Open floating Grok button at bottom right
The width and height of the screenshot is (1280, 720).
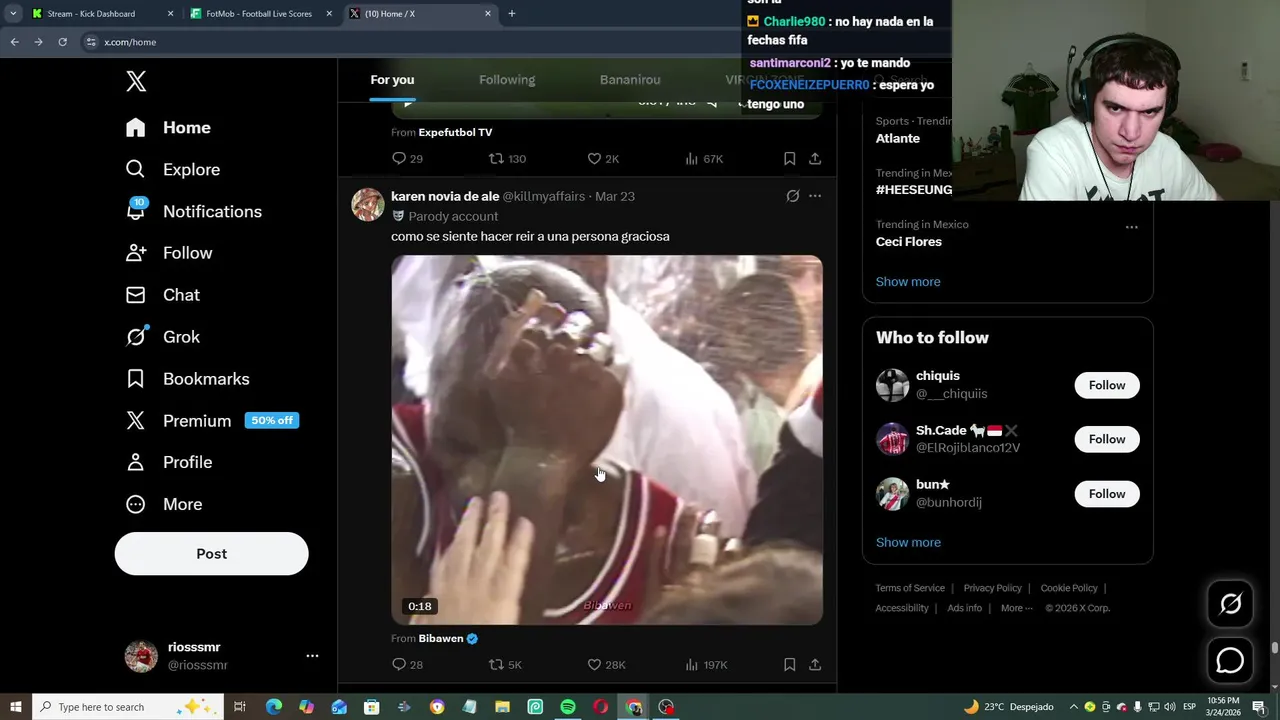(1230, 604)
